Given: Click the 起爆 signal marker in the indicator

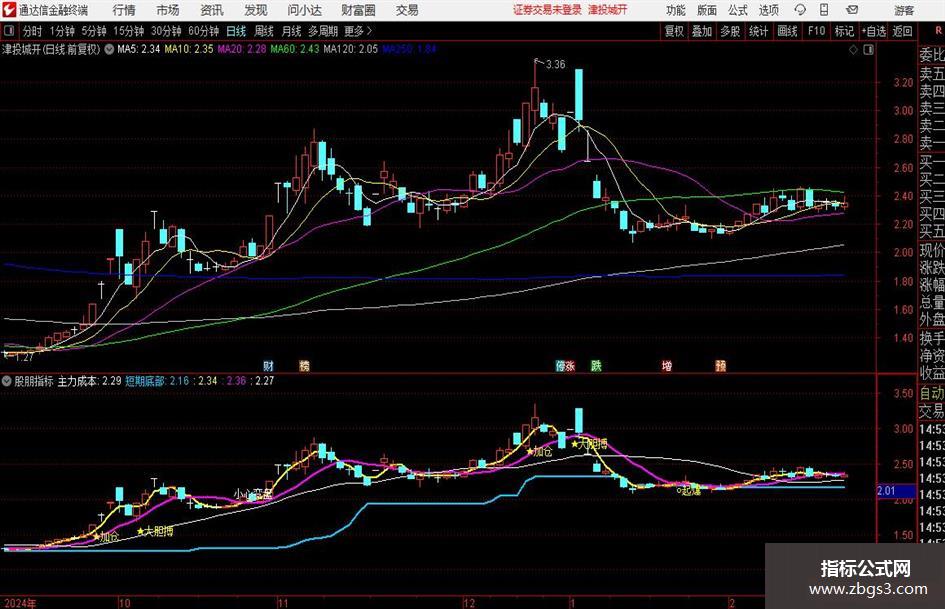Looking at the screenshot, I should (688, 491).
